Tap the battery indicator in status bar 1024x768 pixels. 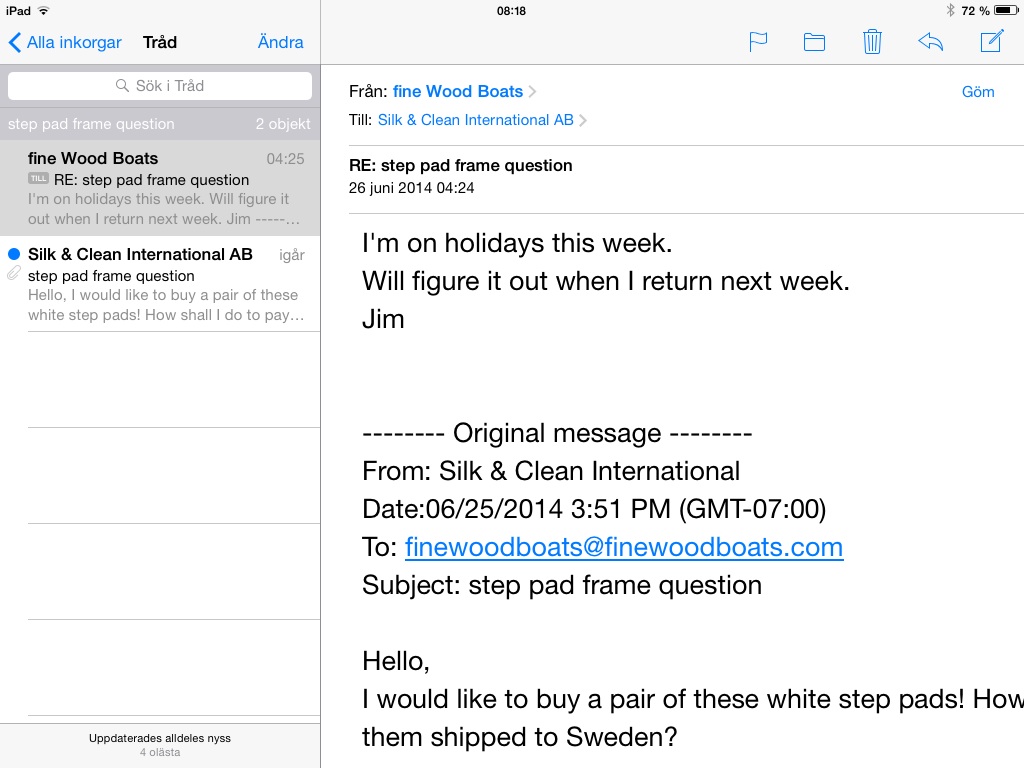tap(1005, 11)
